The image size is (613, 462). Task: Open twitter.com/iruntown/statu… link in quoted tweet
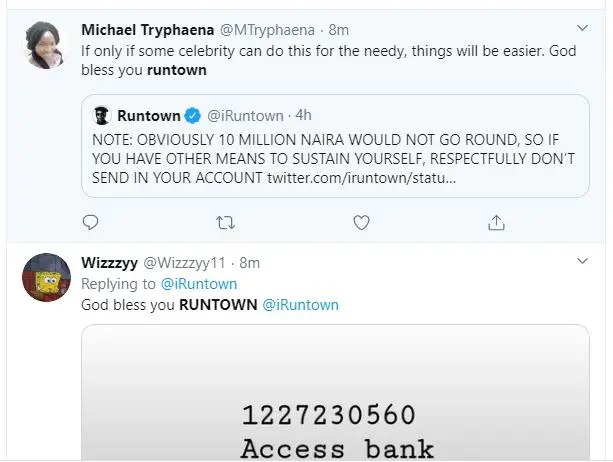coord(362,178)
